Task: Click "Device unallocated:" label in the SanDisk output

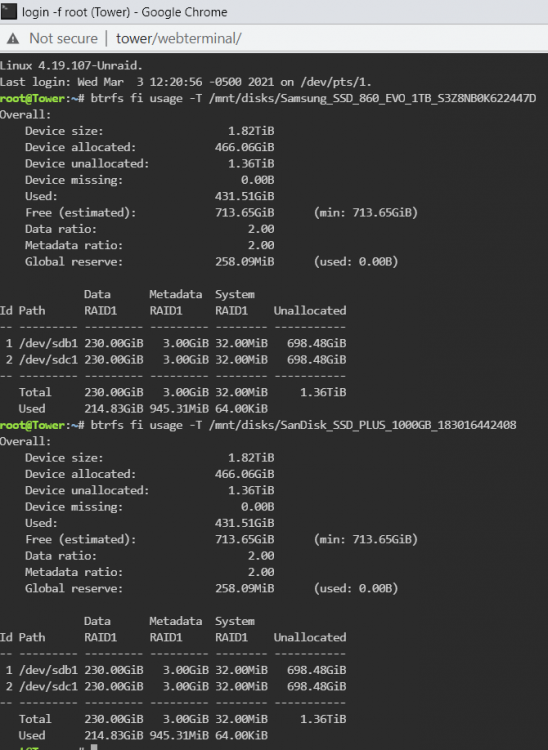Action: 87,491
